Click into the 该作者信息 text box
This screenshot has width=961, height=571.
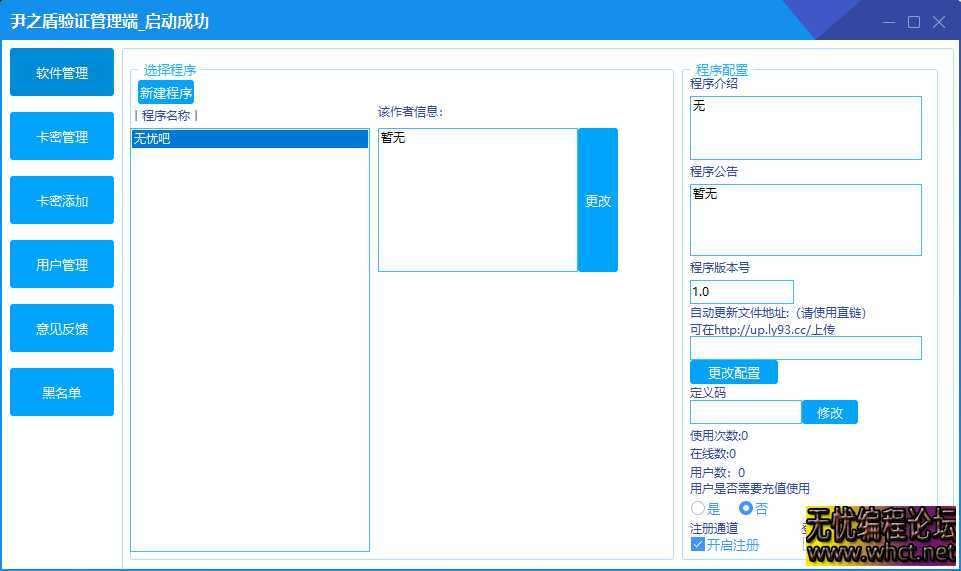pos(477,200)
